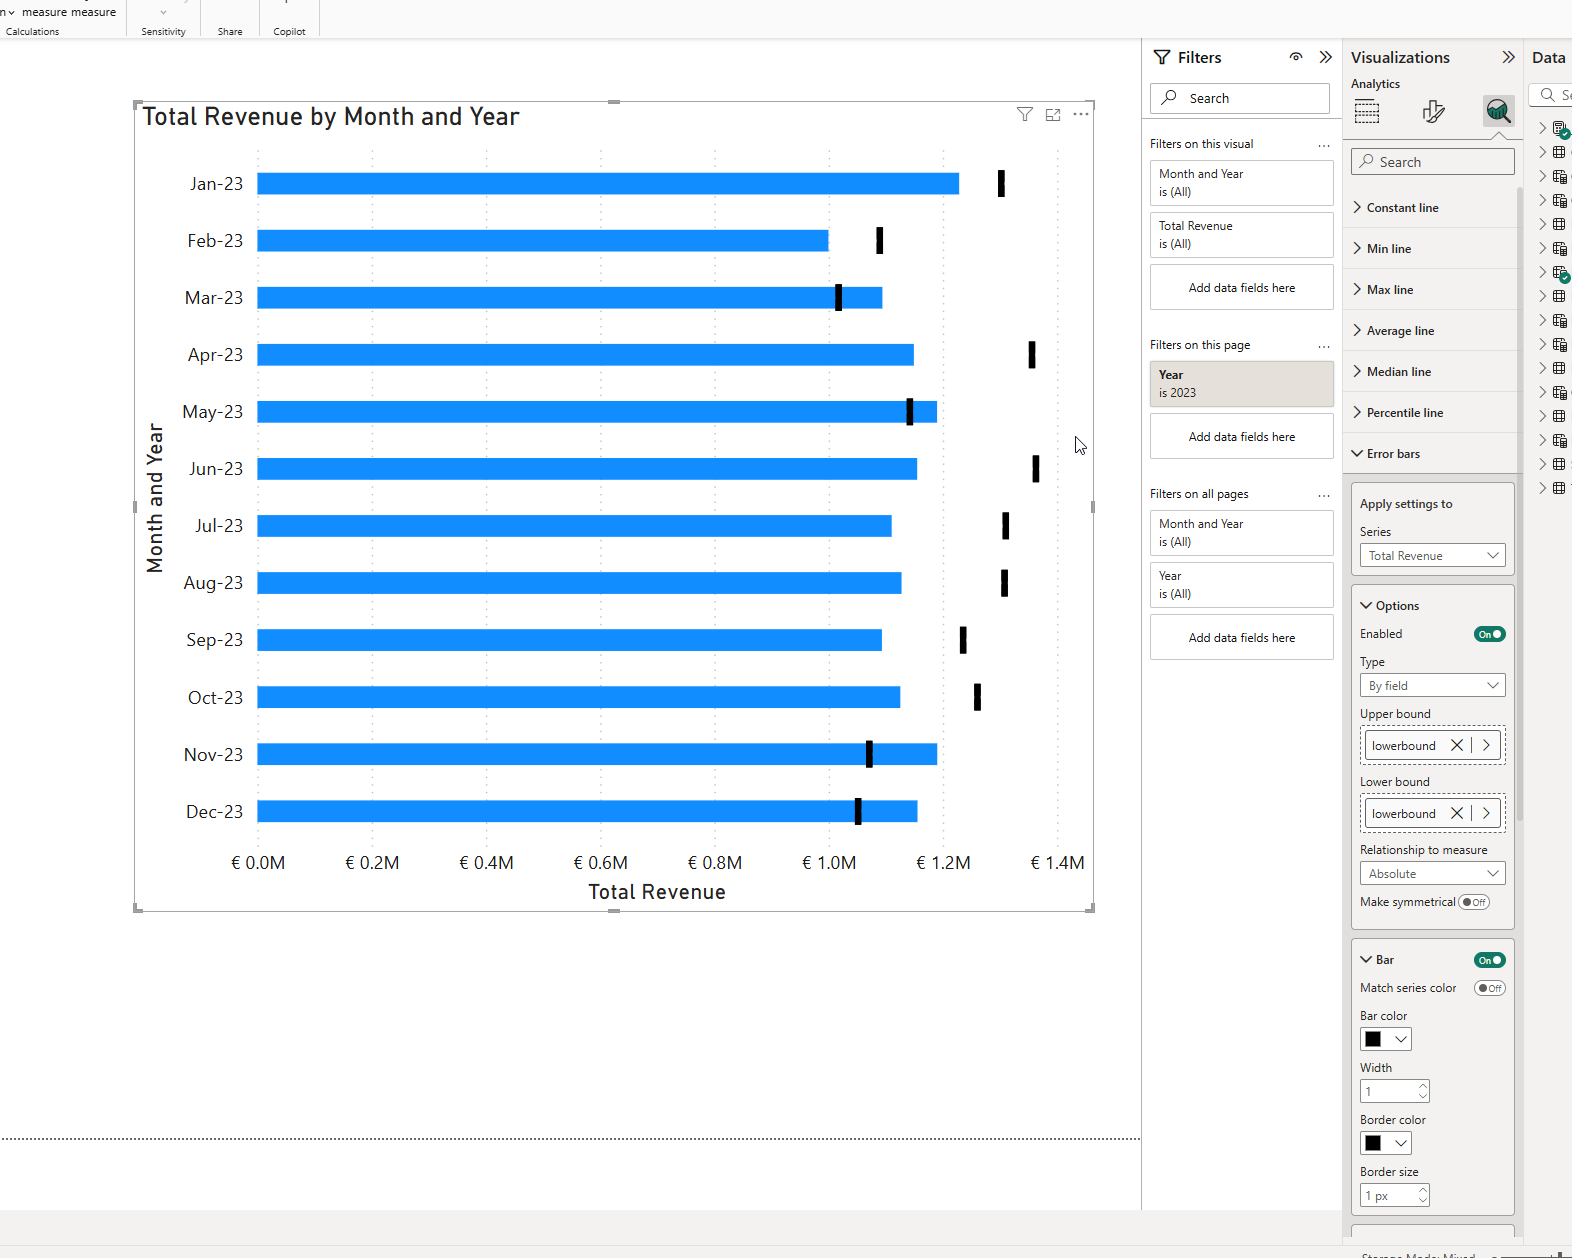Click the Analytics pane Search box

(x=1433, y=162)
